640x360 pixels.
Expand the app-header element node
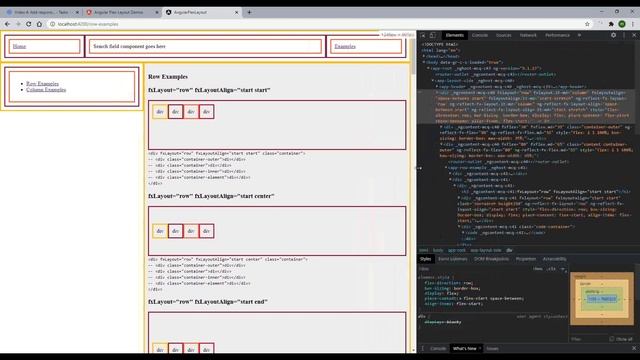point(437,87)
